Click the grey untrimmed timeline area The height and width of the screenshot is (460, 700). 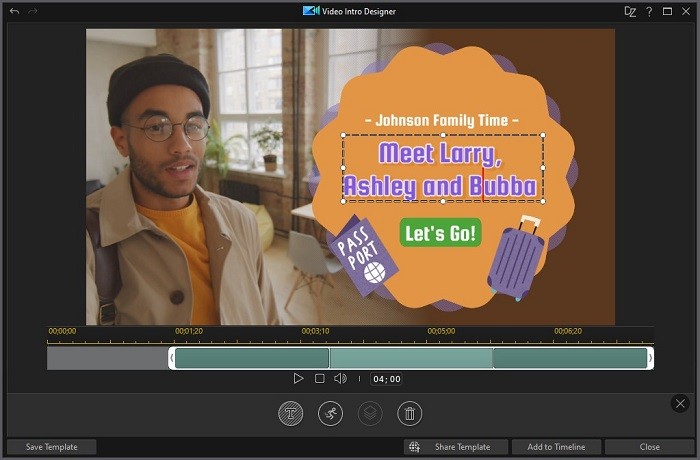(108, 358)
